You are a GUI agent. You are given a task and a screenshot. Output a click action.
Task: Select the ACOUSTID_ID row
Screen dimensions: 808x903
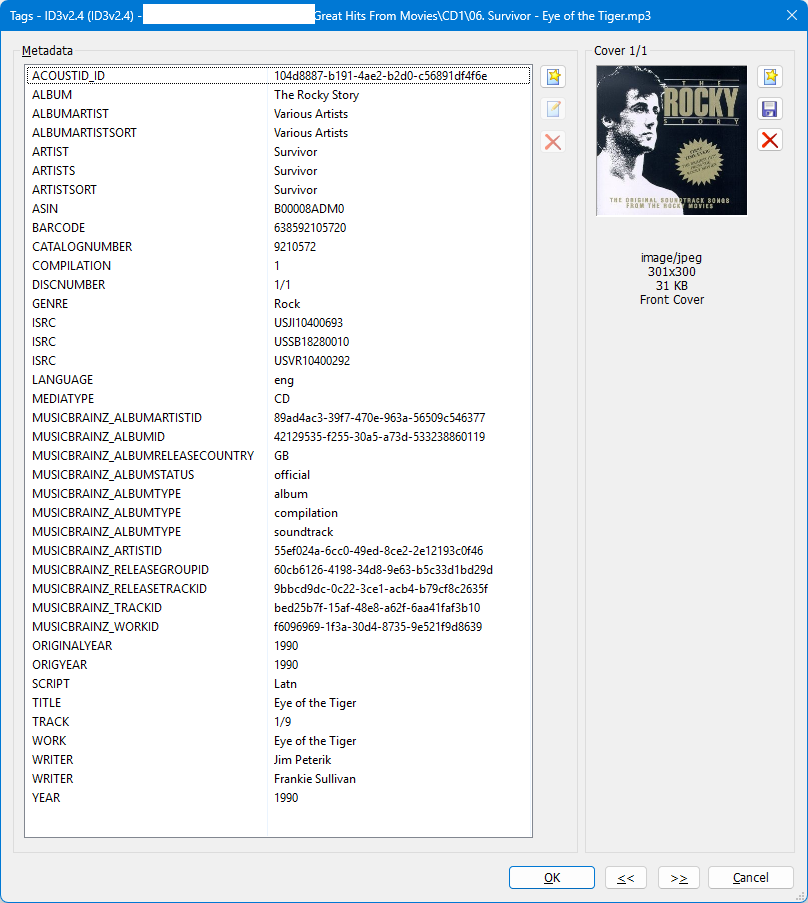pyautogui.click(x=278, y=75)
